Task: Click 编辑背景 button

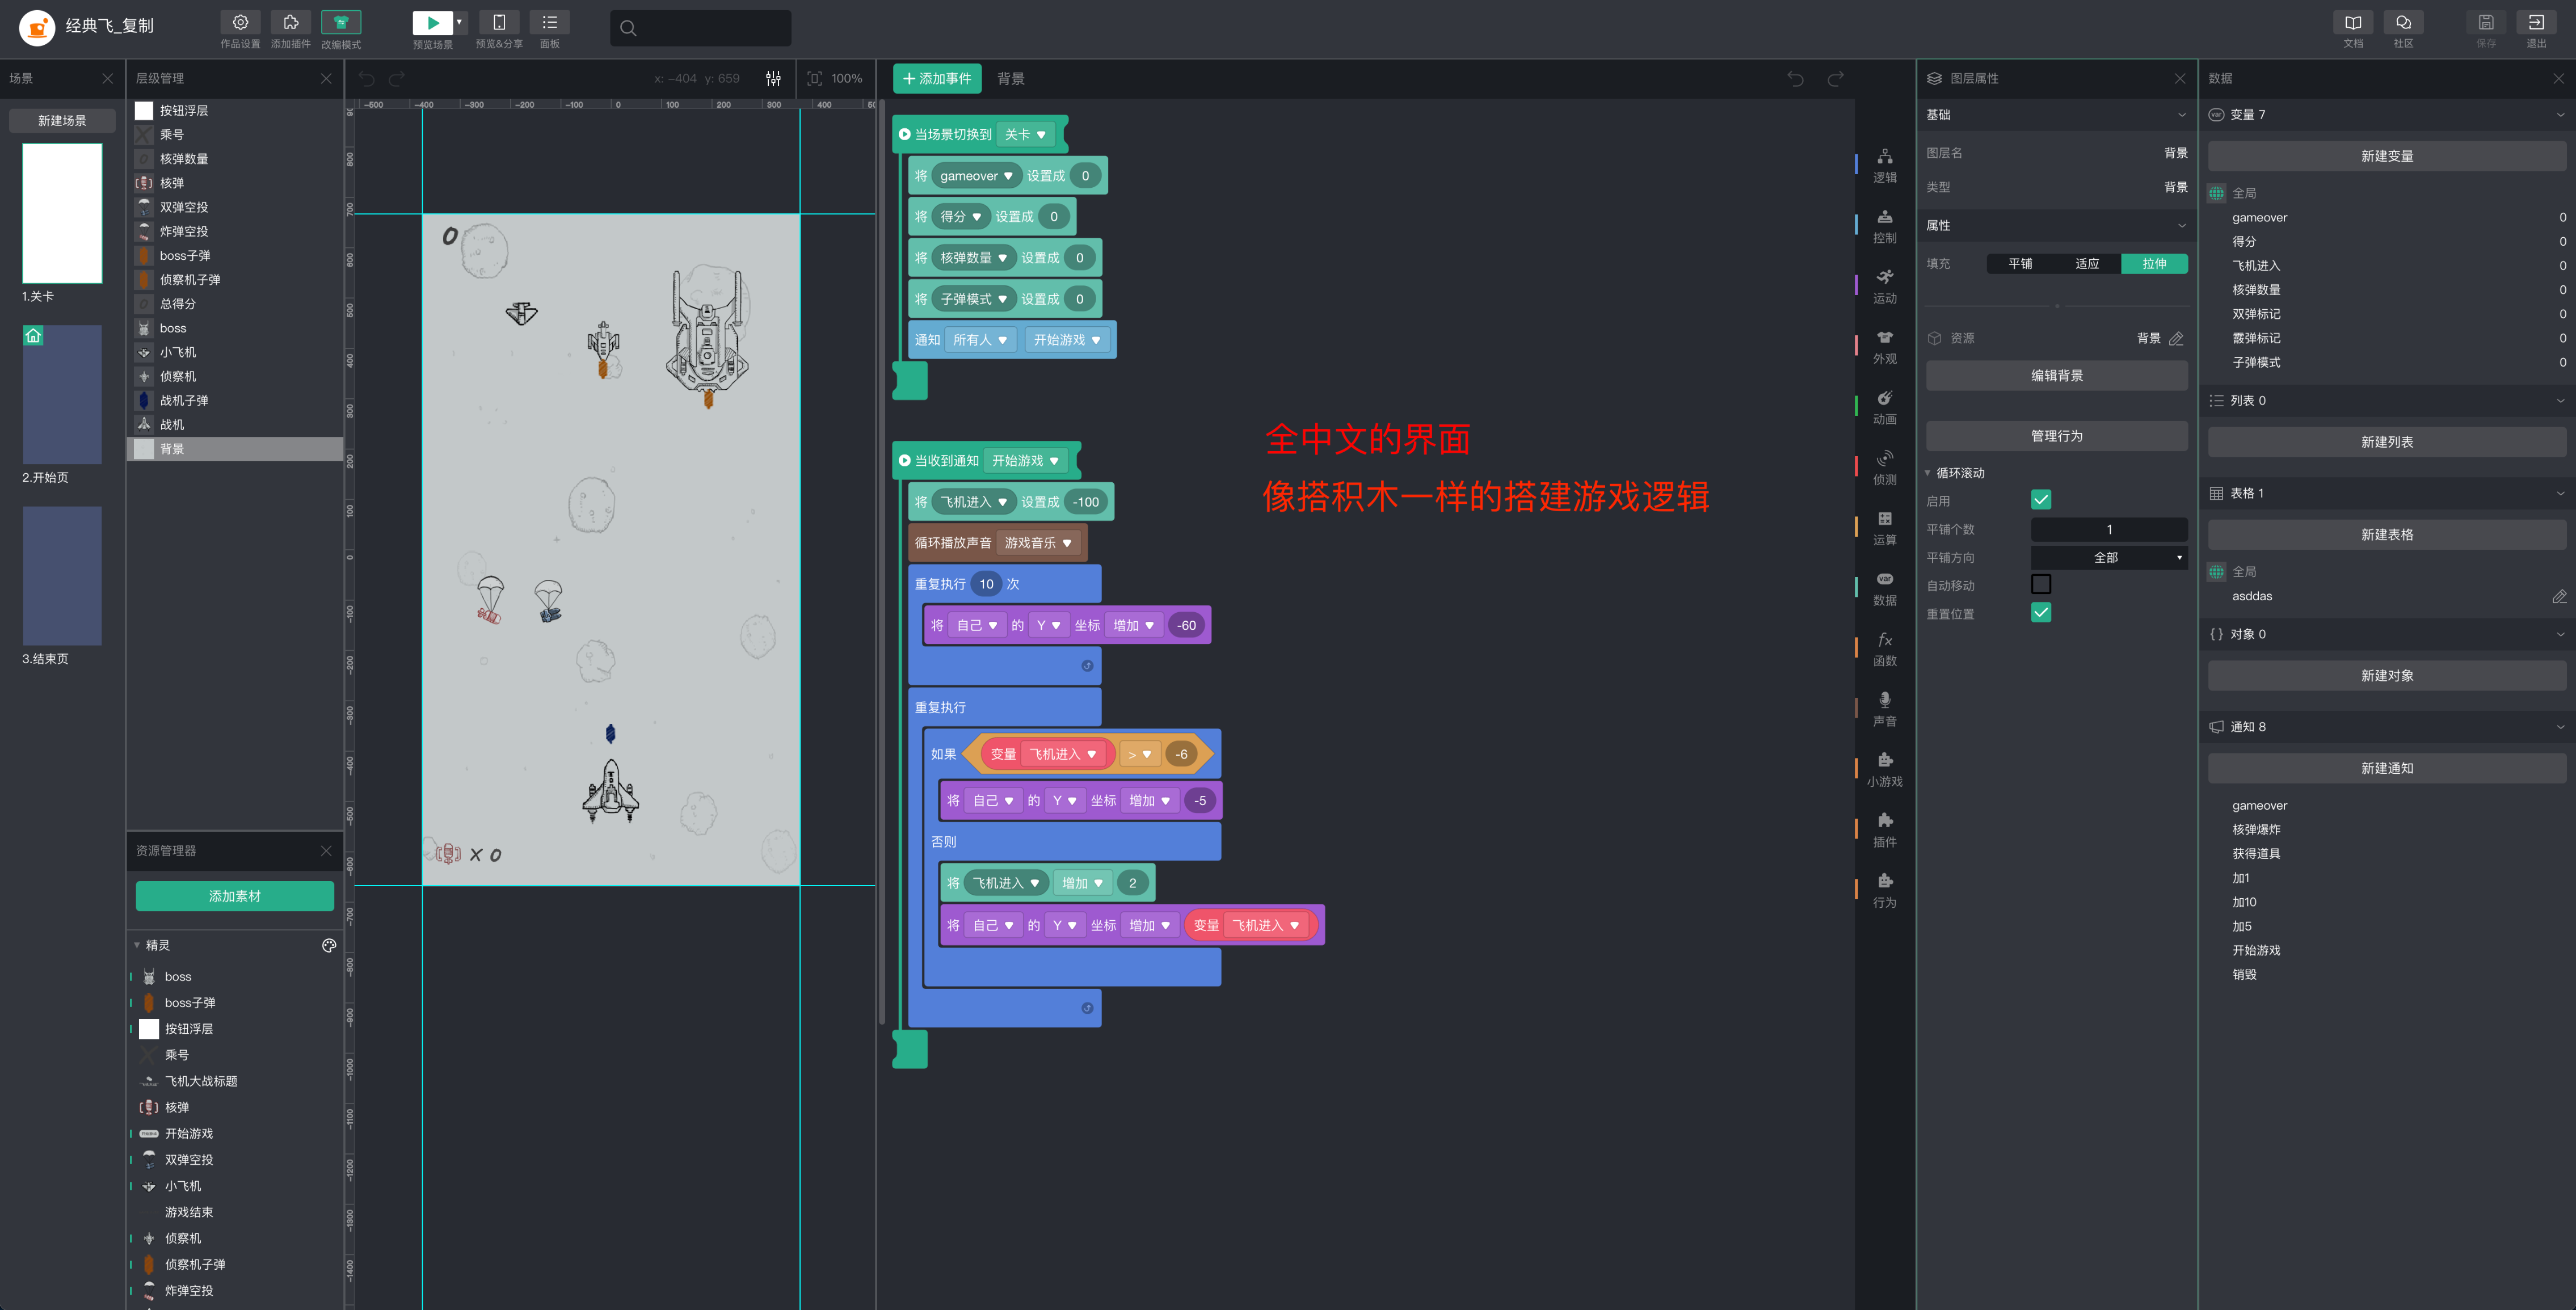Action: pyautogui.click(x=2056, y=375)
